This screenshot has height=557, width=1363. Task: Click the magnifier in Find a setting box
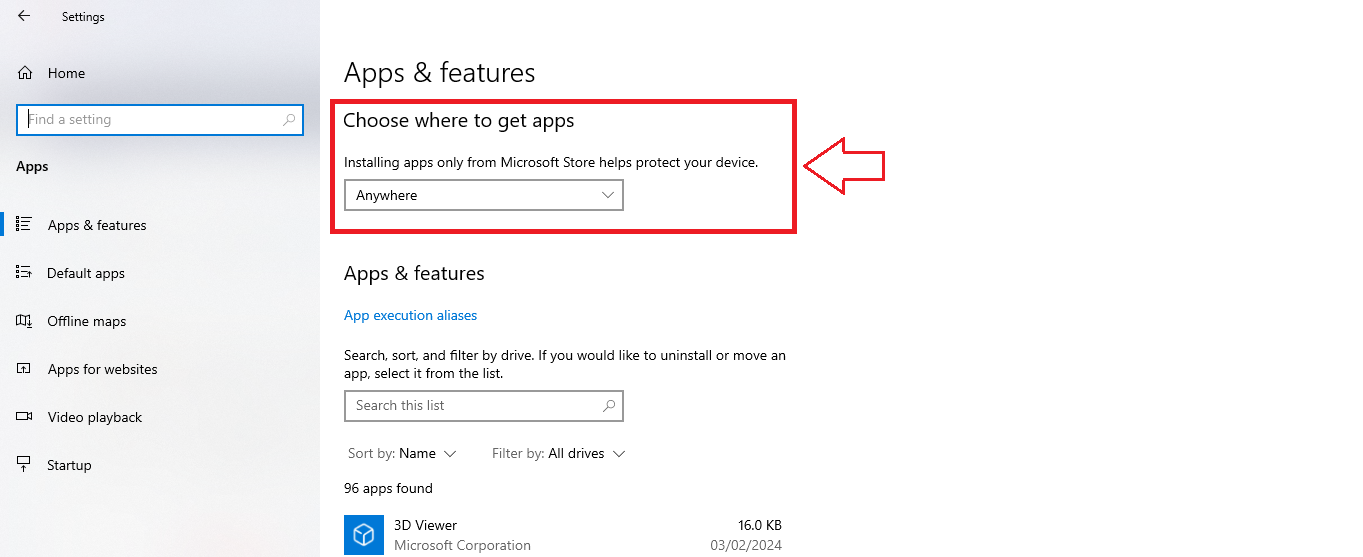pos(290,119)
